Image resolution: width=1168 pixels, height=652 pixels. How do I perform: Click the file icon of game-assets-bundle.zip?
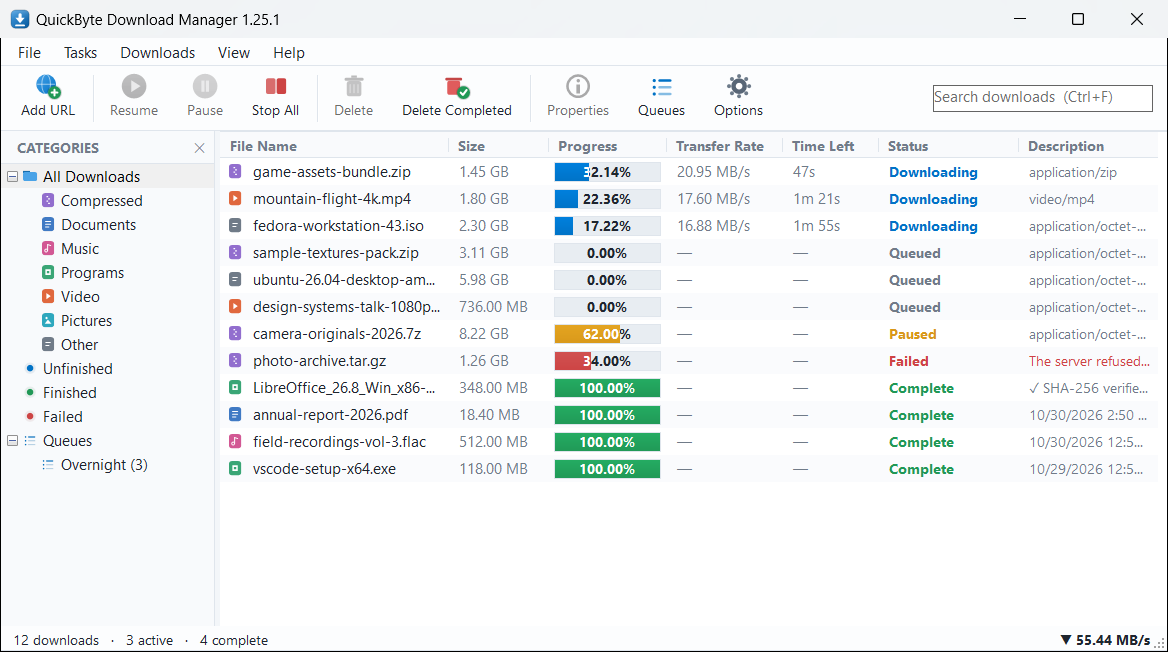tap(235, 171)
